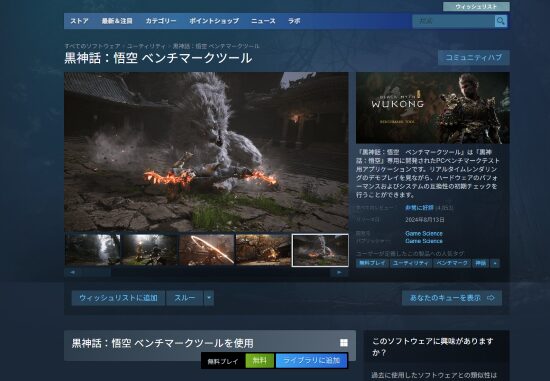The height and width of the screenshot is (381, 550).
Task: Open the ニュース tab
Action: point(263,21)
